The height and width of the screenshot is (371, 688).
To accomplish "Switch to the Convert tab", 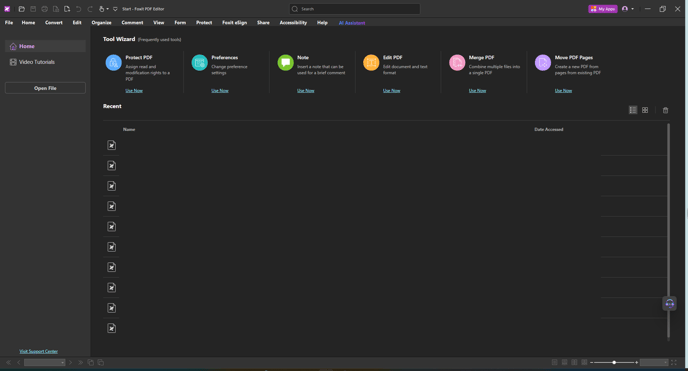I will 54,22.
